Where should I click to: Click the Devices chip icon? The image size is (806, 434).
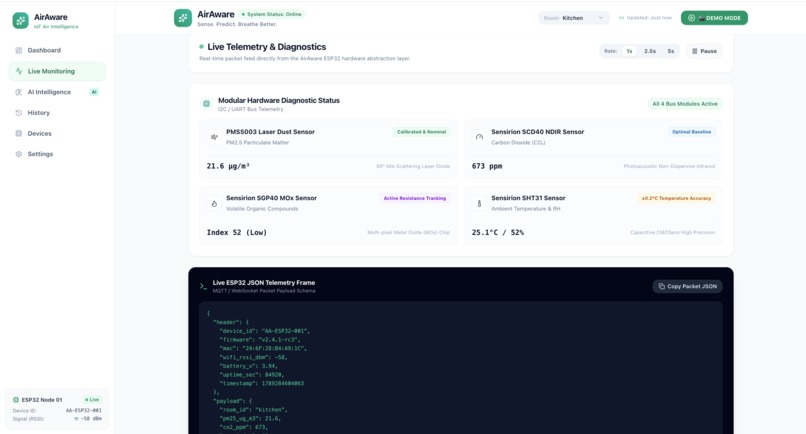click(x=19, y=133)
